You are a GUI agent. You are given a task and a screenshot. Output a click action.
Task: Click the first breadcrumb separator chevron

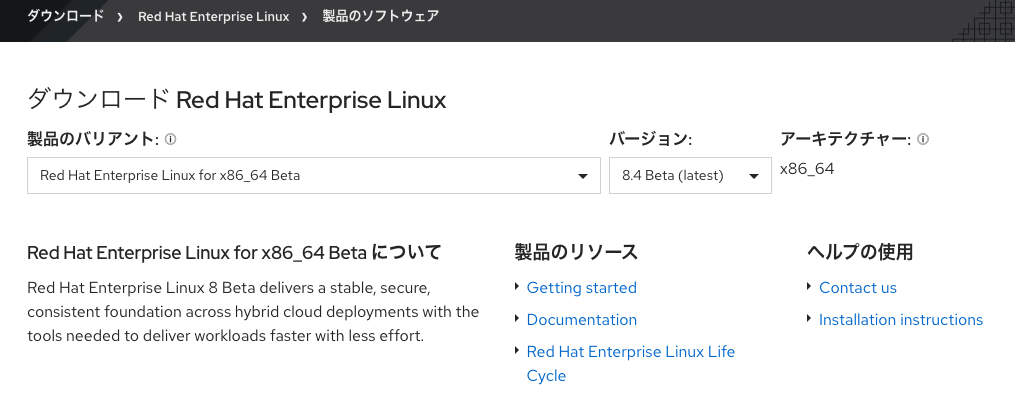pyautogui.click(x=120, y=17)
